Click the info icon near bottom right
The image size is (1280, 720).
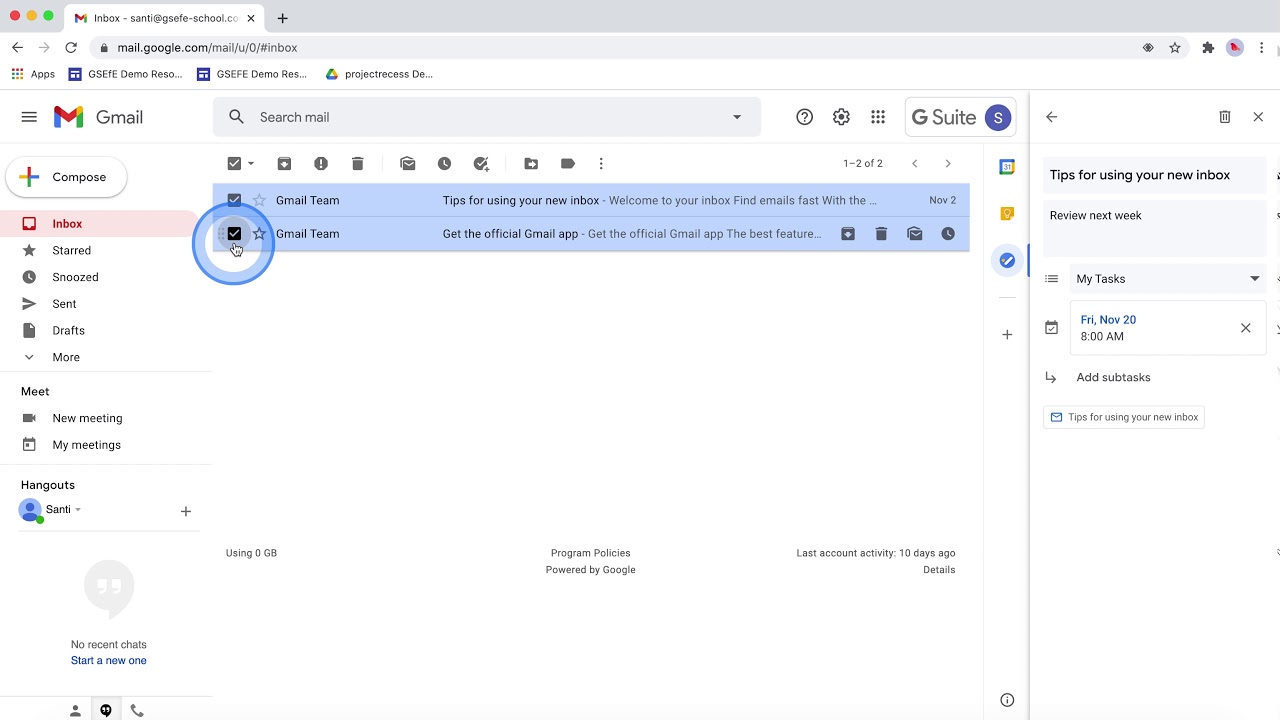[1007, 700]
